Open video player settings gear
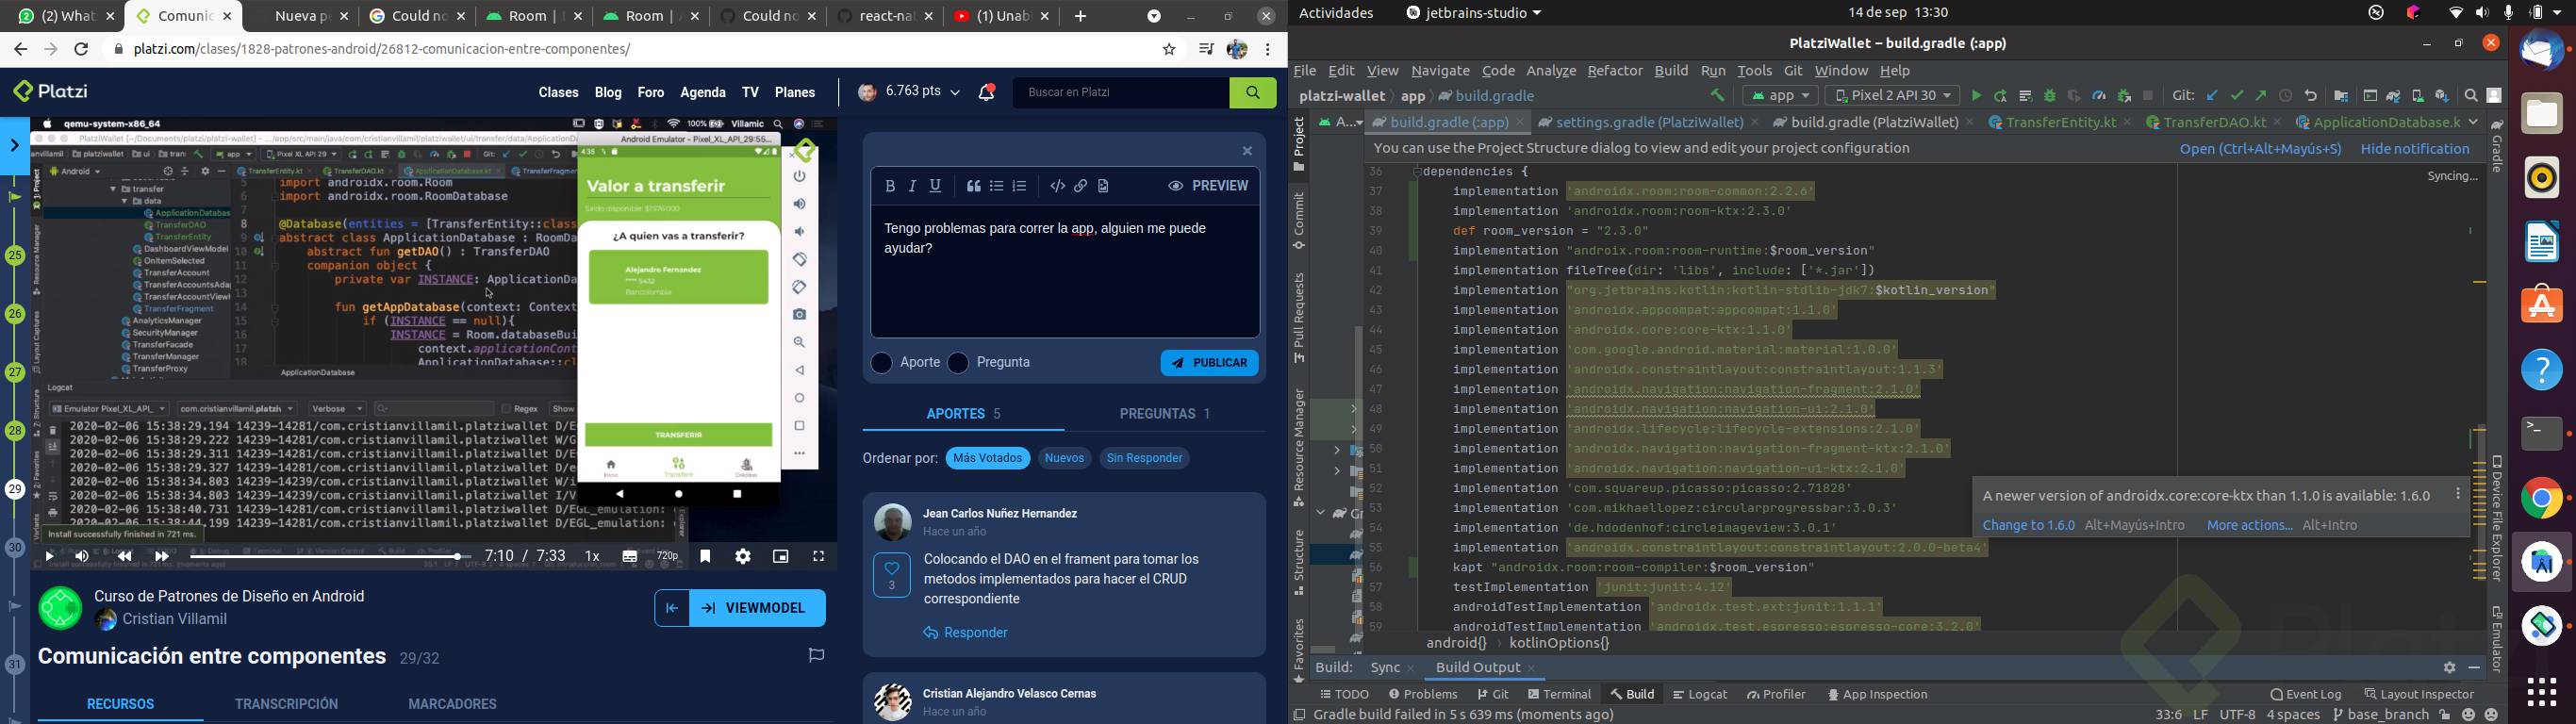Image resolution: width=2576 pixels, height=724 pixels. [743, 557]
